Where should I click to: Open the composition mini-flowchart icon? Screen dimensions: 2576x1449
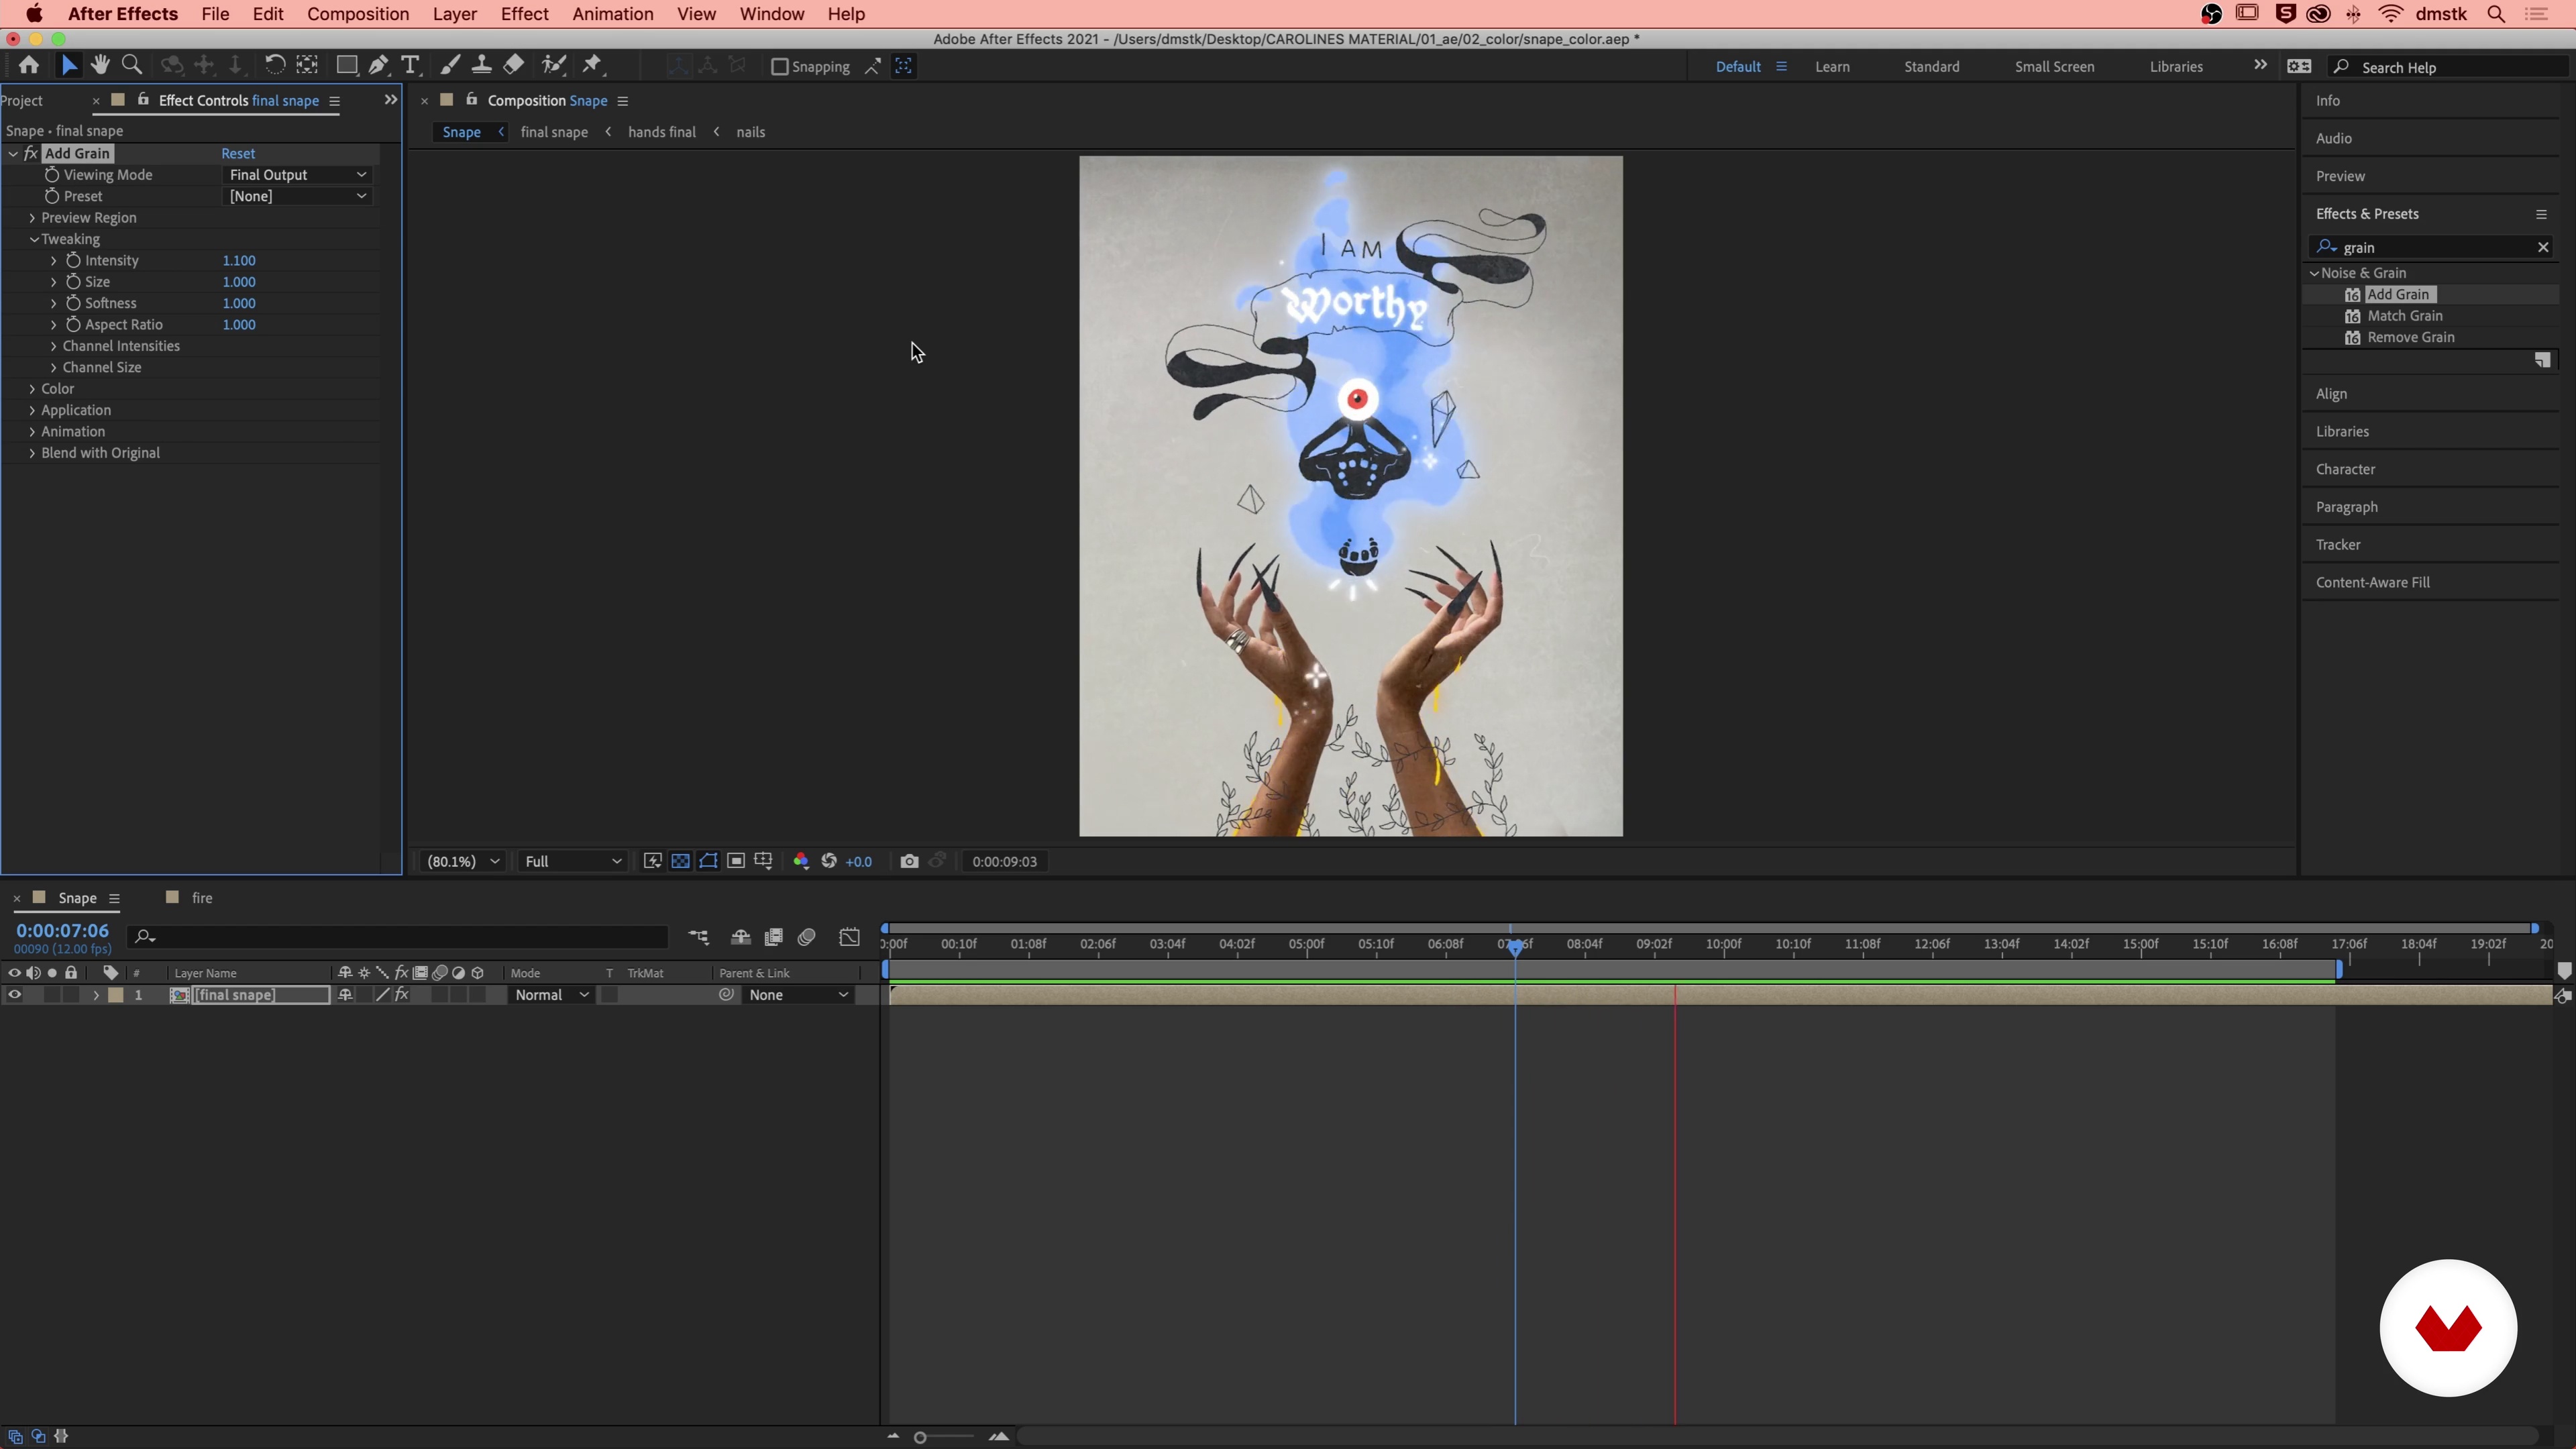(x=698, y=937)
